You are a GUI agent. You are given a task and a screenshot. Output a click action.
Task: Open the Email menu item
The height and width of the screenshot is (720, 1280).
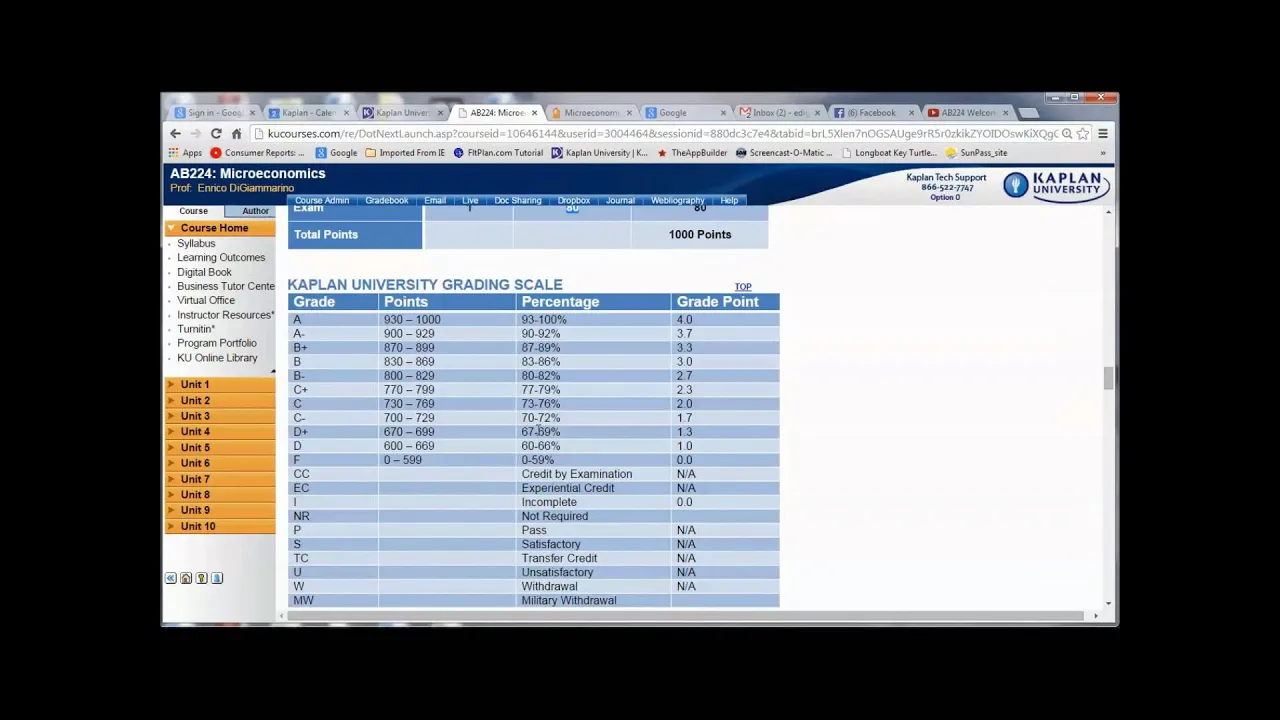435,200
